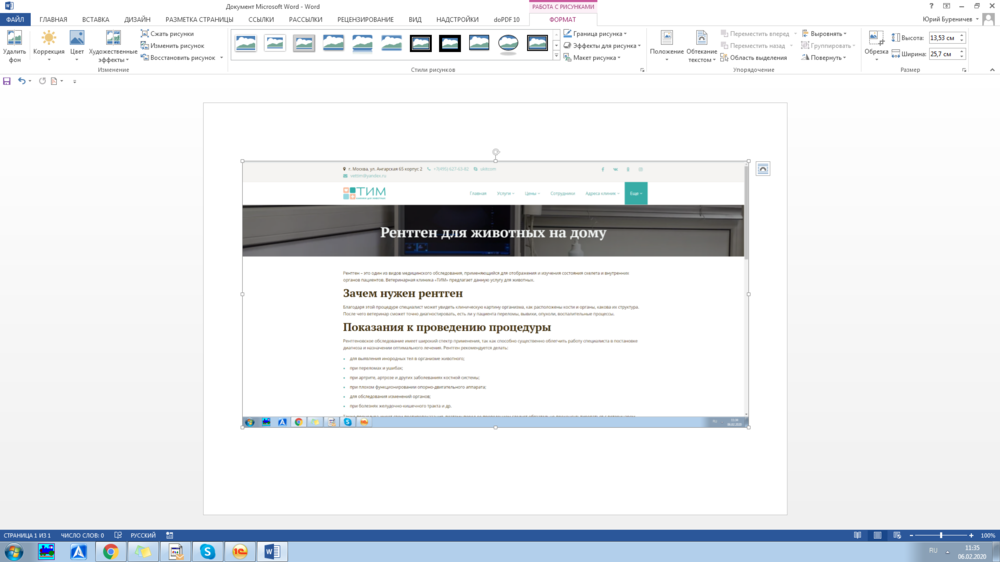Switch to the ДИЗАЙН tab
The height and width of the screenshot is (562, 1000).
(137, 20)
